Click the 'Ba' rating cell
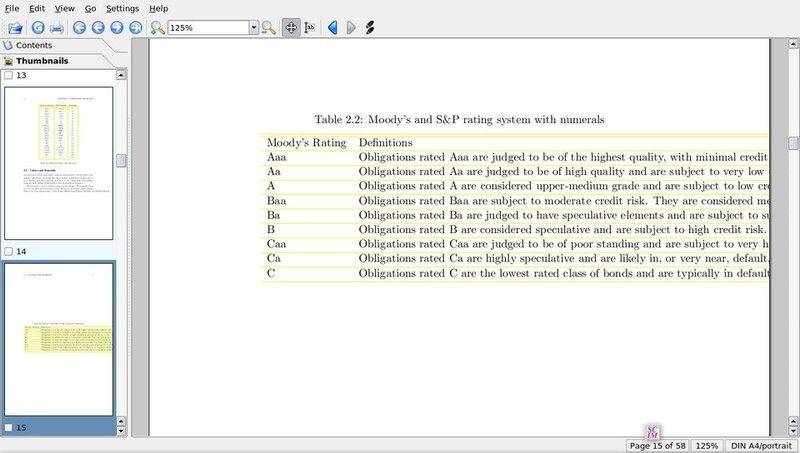800x453 pixels. (273, 215)
